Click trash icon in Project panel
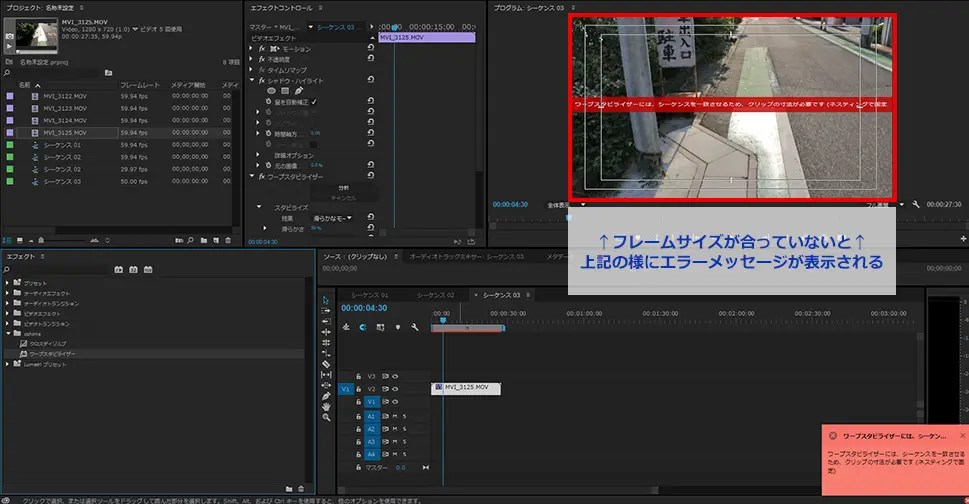This screenshot has height=504, width=969. [228, 240]
